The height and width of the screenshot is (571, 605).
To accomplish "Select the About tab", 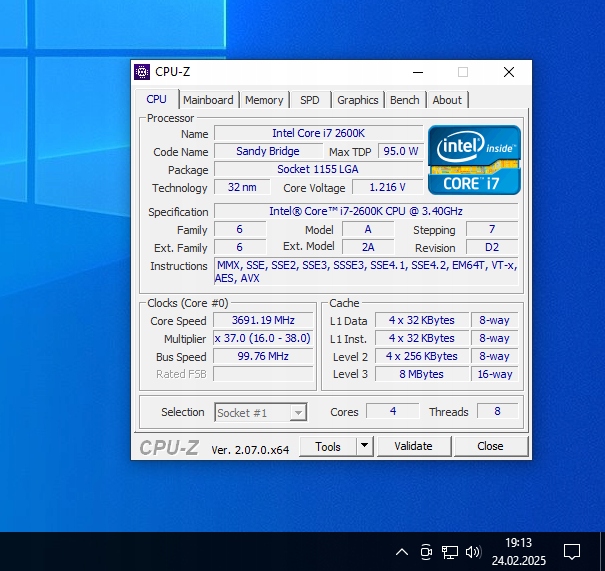I will (x=447, y=100).
